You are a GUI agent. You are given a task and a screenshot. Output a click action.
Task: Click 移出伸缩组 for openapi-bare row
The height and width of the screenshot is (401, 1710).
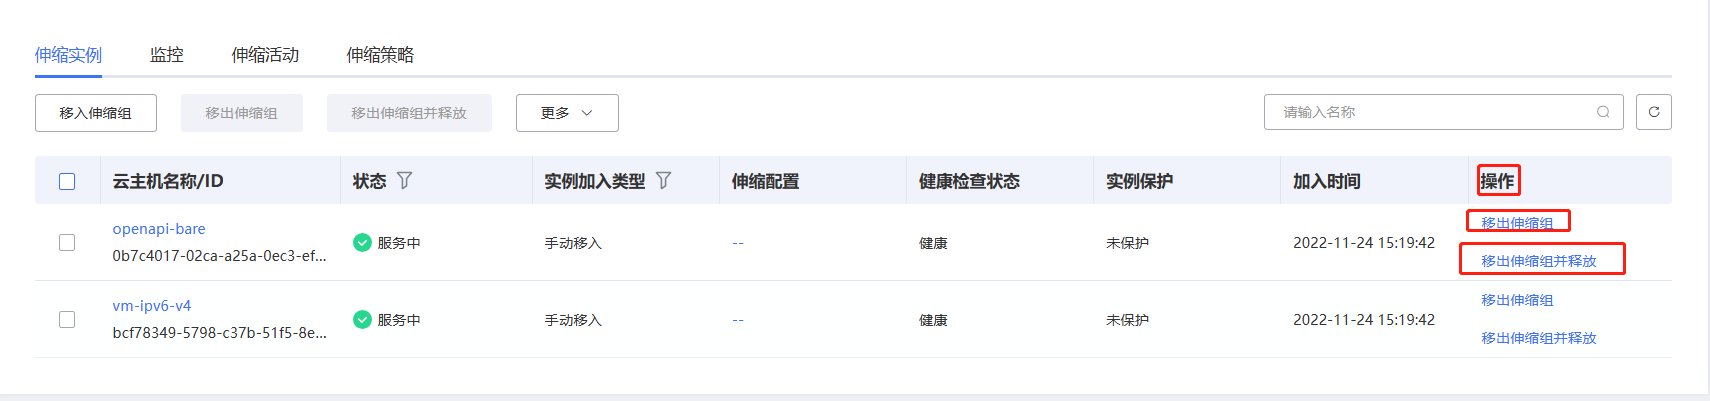[x=1517, y=223]
